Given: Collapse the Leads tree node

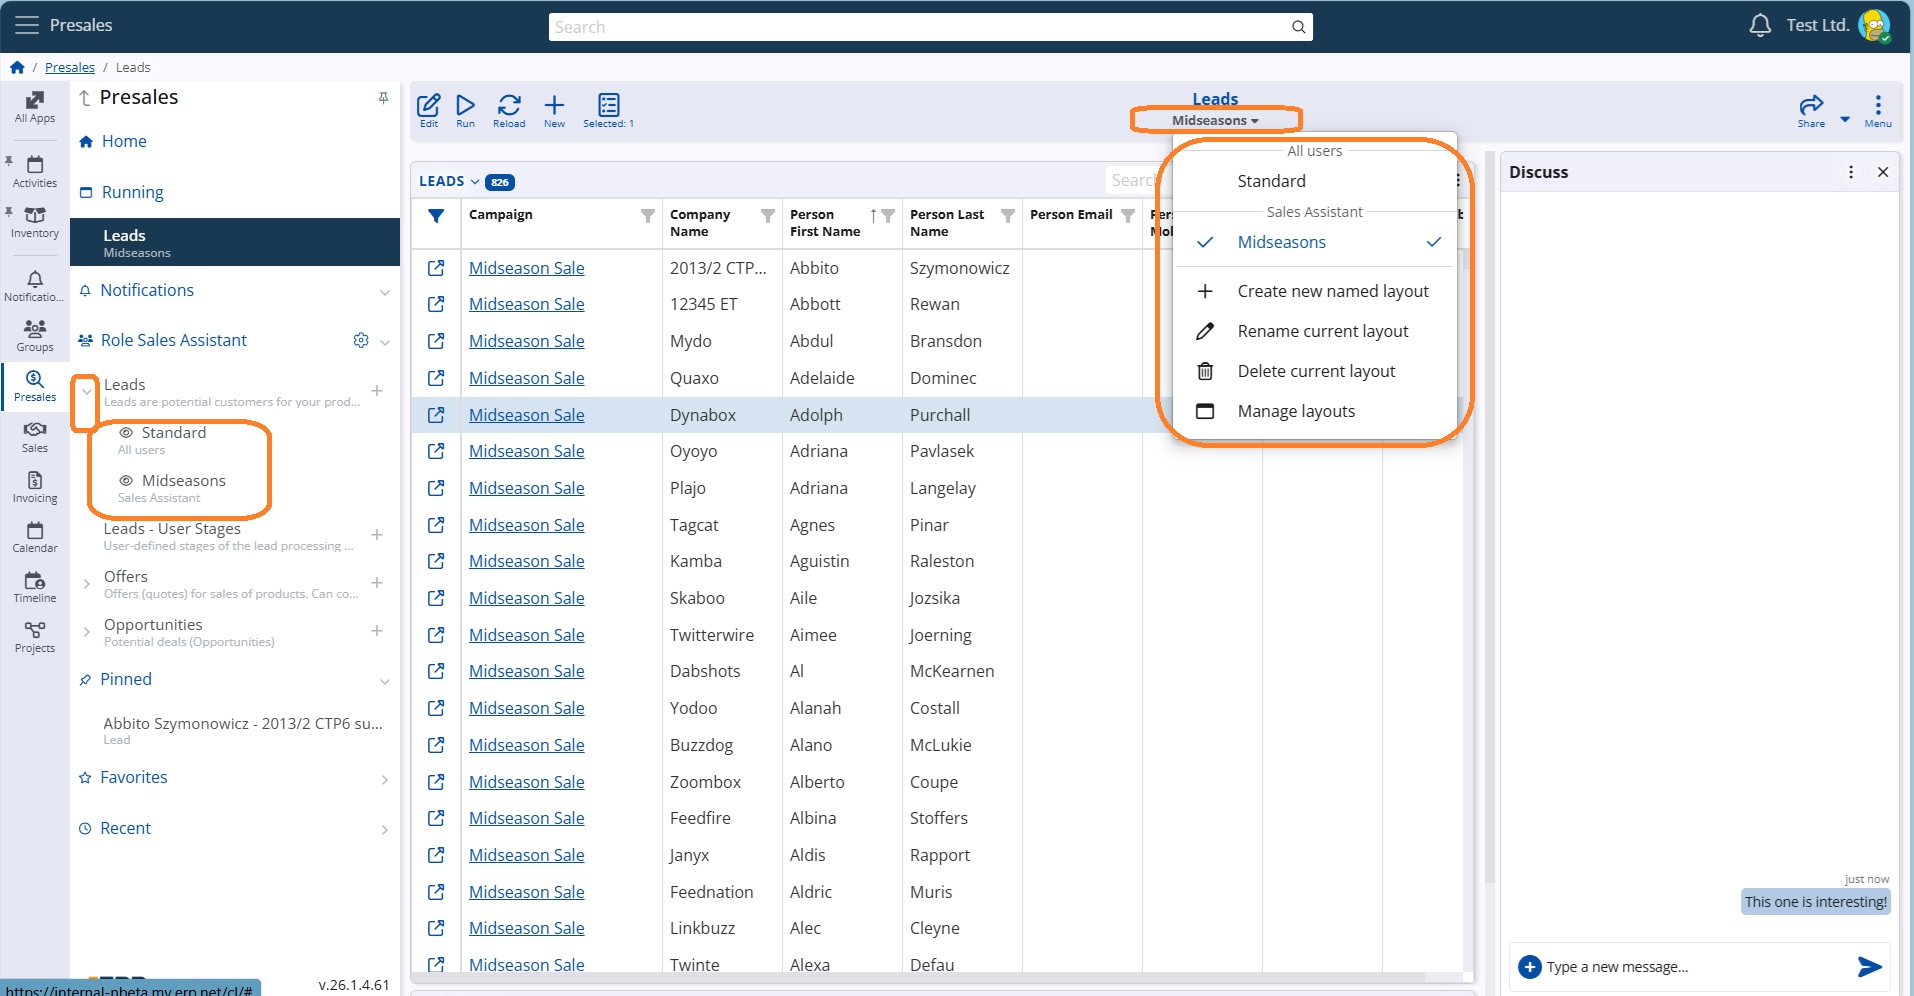Looking at the screenshot, I should (x=86, y=391).
